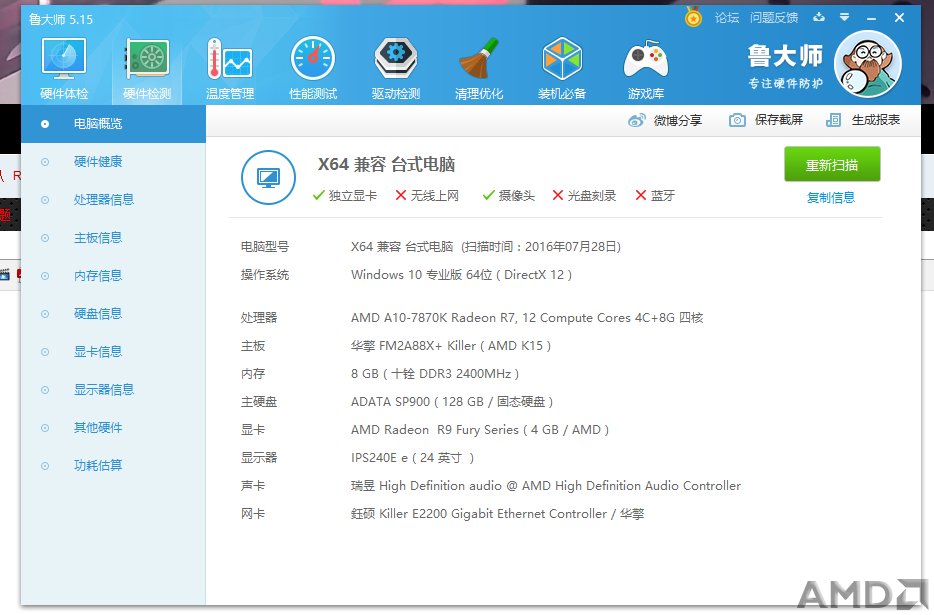The image size is (934, 615).
Task: Click the 'Killer E2200 Gigabit Ethernet Controller' value
Action: [493, 514]
